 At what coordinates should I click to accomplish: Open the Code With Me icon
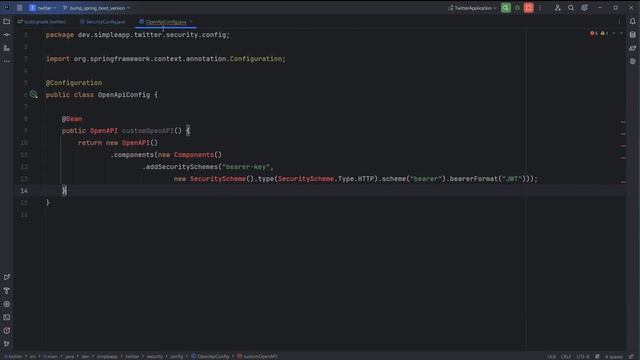tap(557, 8)
